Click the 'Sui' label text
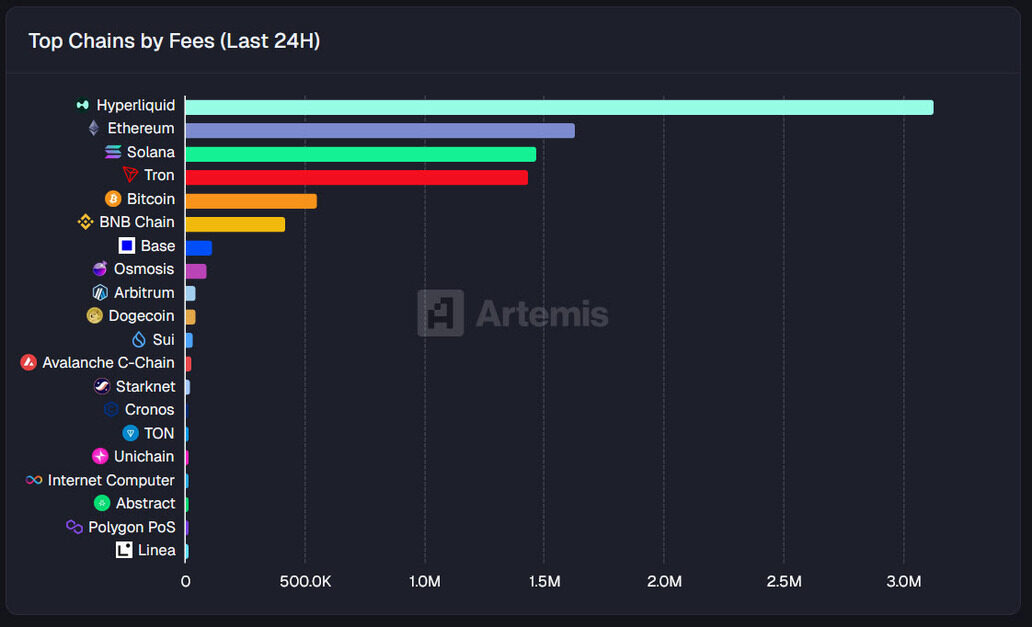 tap(163, 339)
